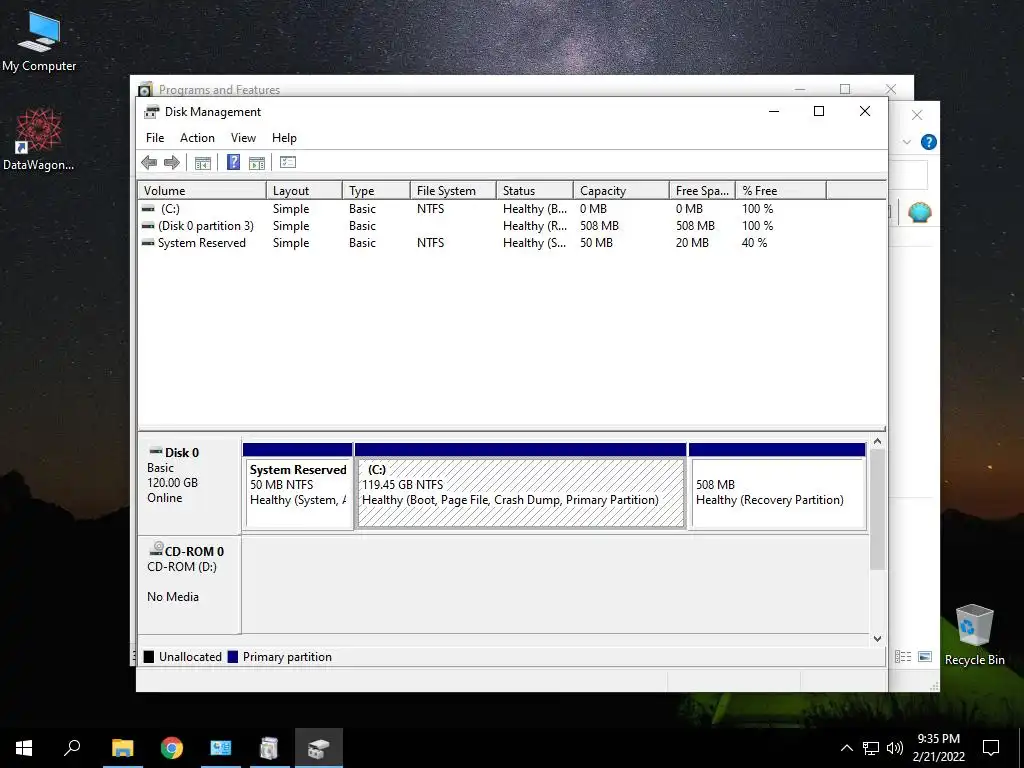Sort by the File System column header
Screen dimensions: 1024x768
pyautogui.click(x=453, y=191)
